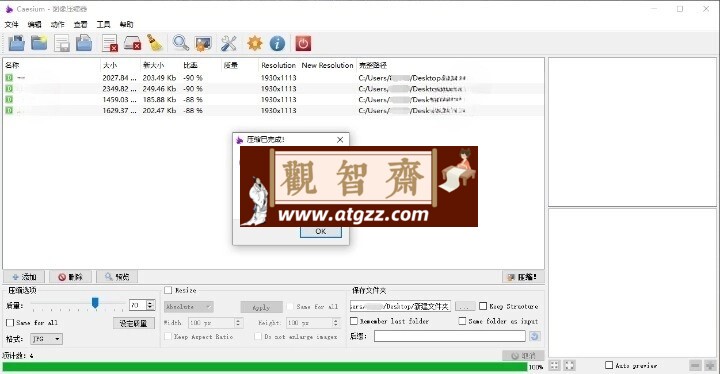Viewport: 720px width, 374px height.
Task: Click the Open List toolbar icon
Action: click(84, 44)
